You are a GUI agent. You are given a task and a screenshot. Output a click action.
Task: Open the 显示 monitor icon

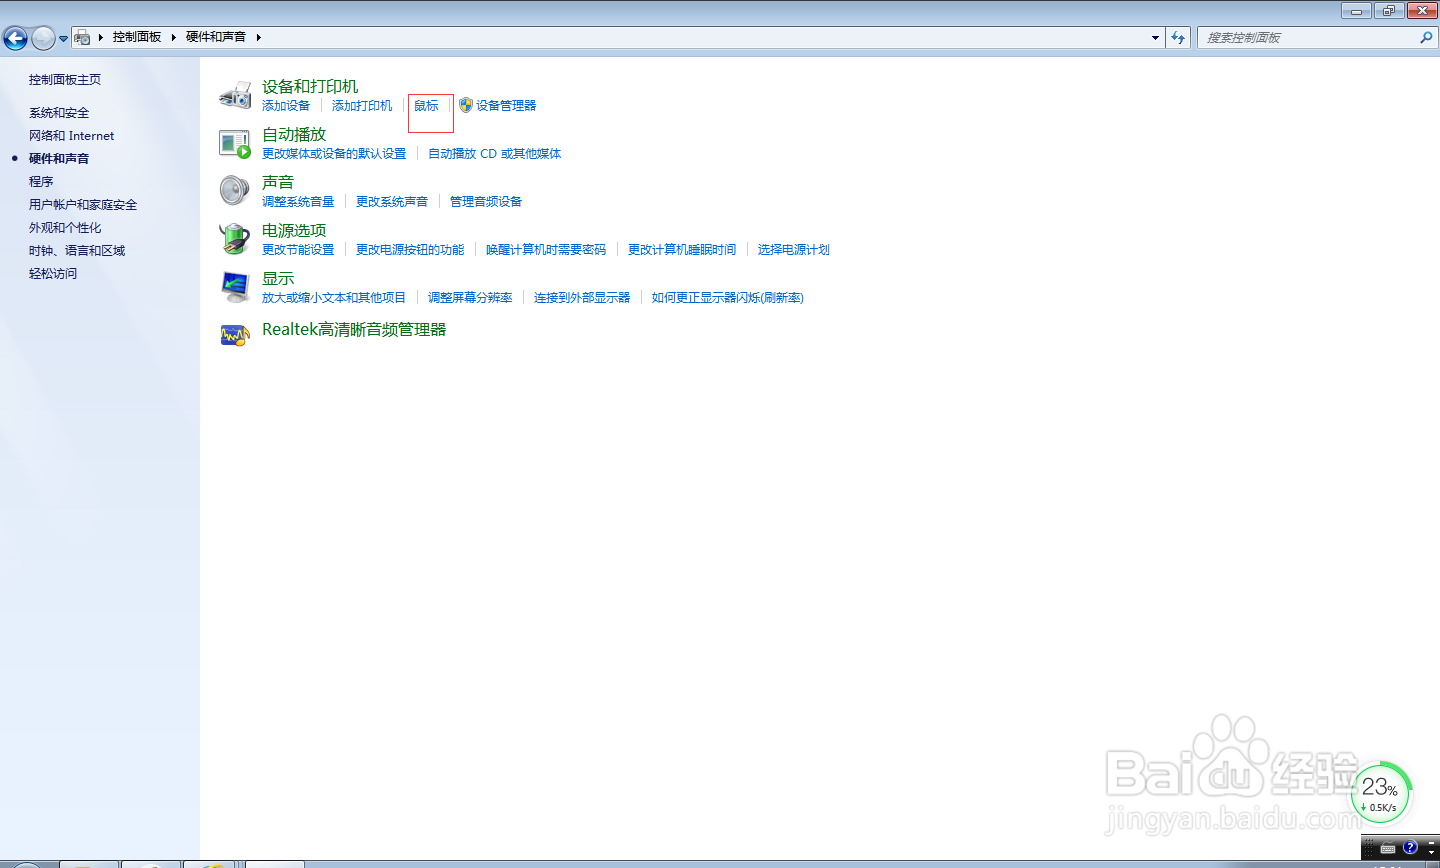(x=235, y=287)
